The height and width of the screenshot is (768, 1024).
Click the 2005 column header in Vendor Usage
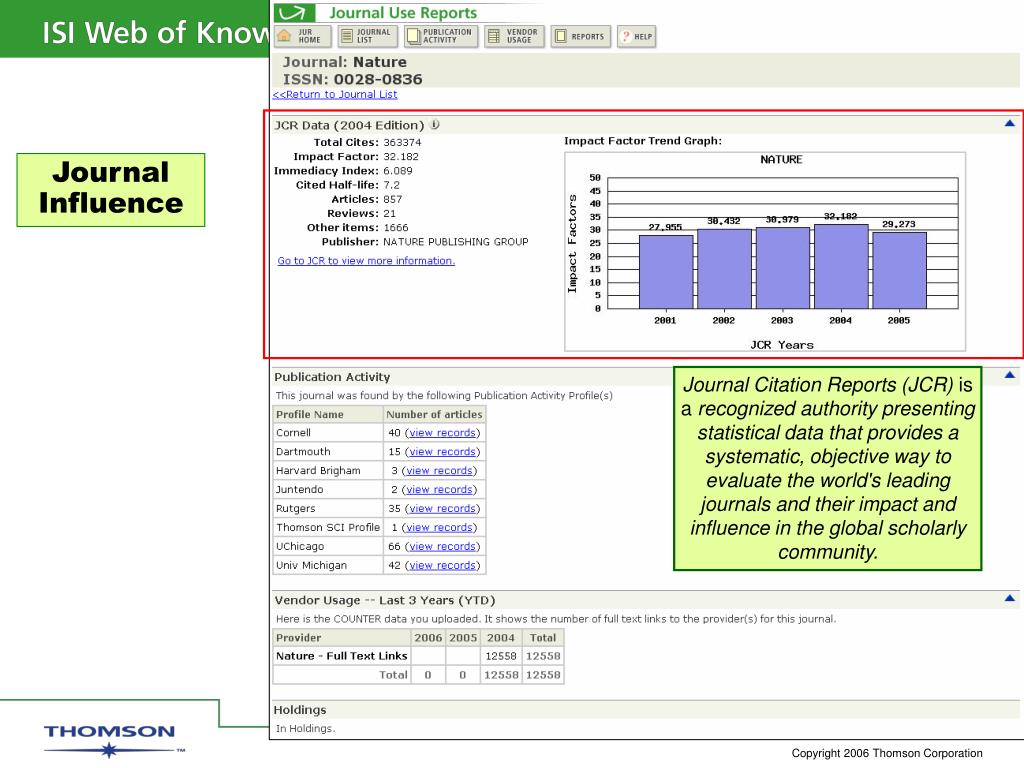pyautogui.click(x=462, y=637)
